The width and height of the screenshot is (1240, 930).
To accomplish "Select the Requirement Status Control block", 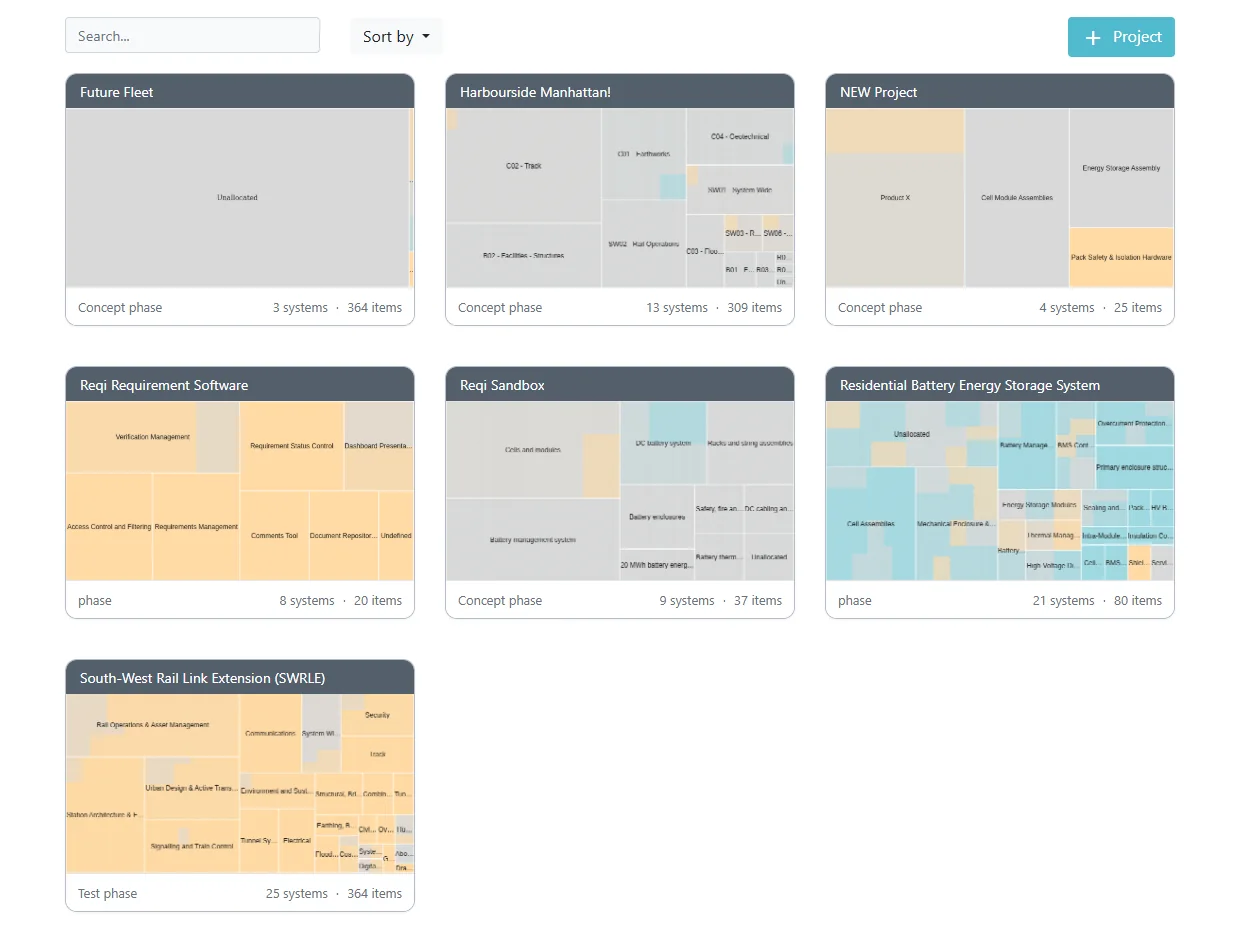I will [292, 446].
